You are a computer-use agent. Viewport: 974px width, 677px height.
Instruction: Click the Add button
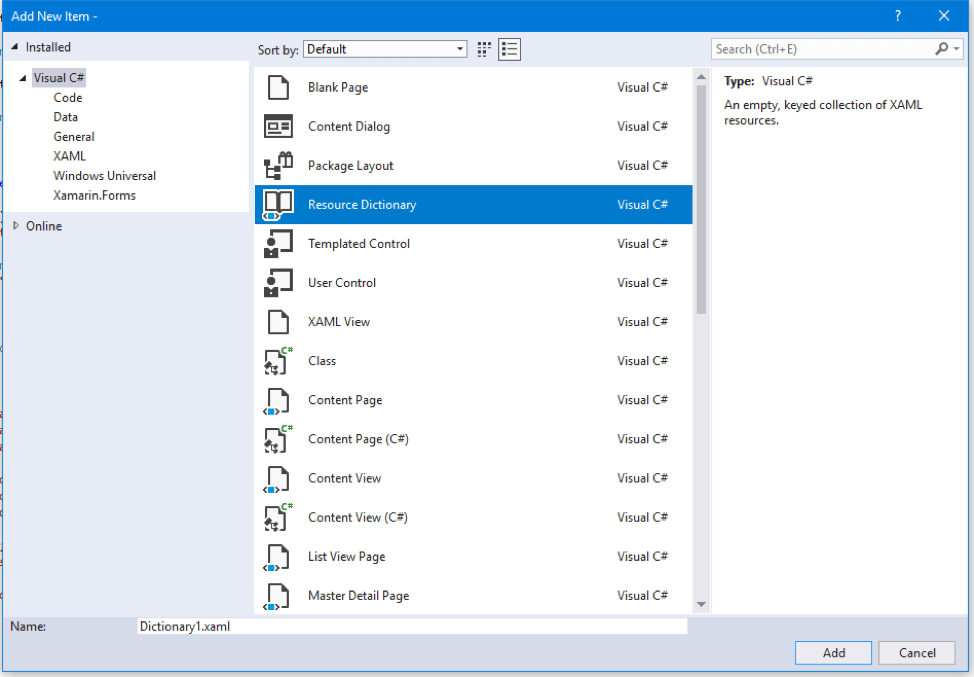pos(833,652)
